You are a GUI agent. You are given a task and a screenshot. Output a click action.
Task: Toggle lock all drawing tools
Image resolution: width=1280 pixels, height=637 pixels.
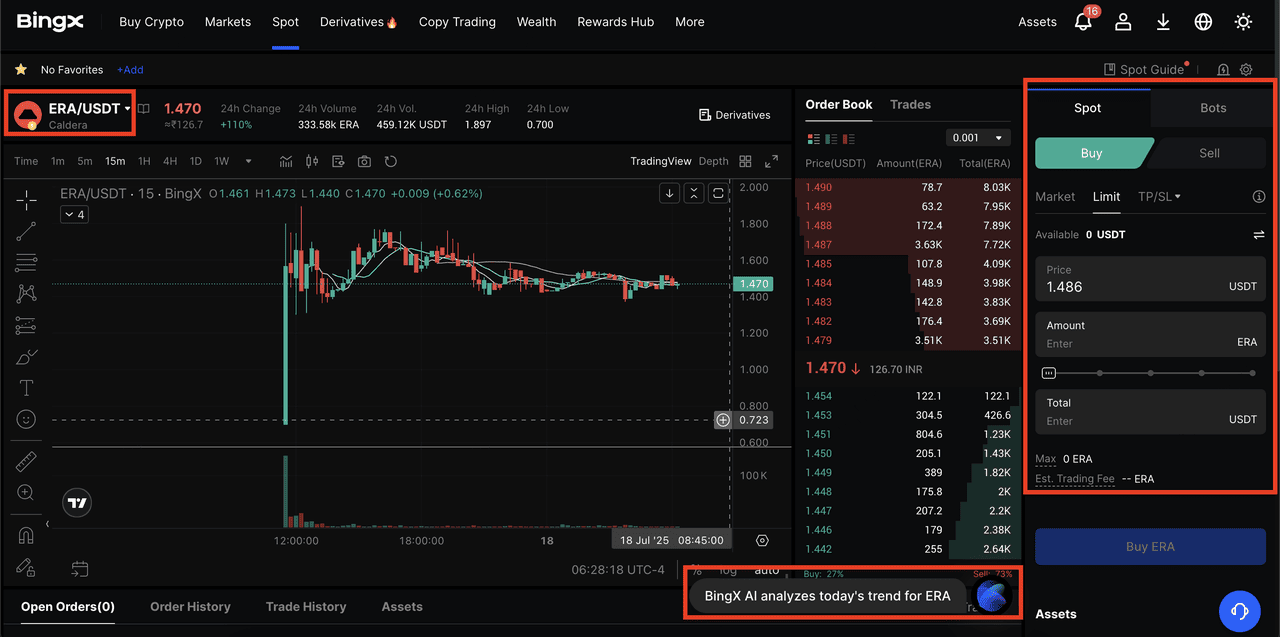(26, 566)
